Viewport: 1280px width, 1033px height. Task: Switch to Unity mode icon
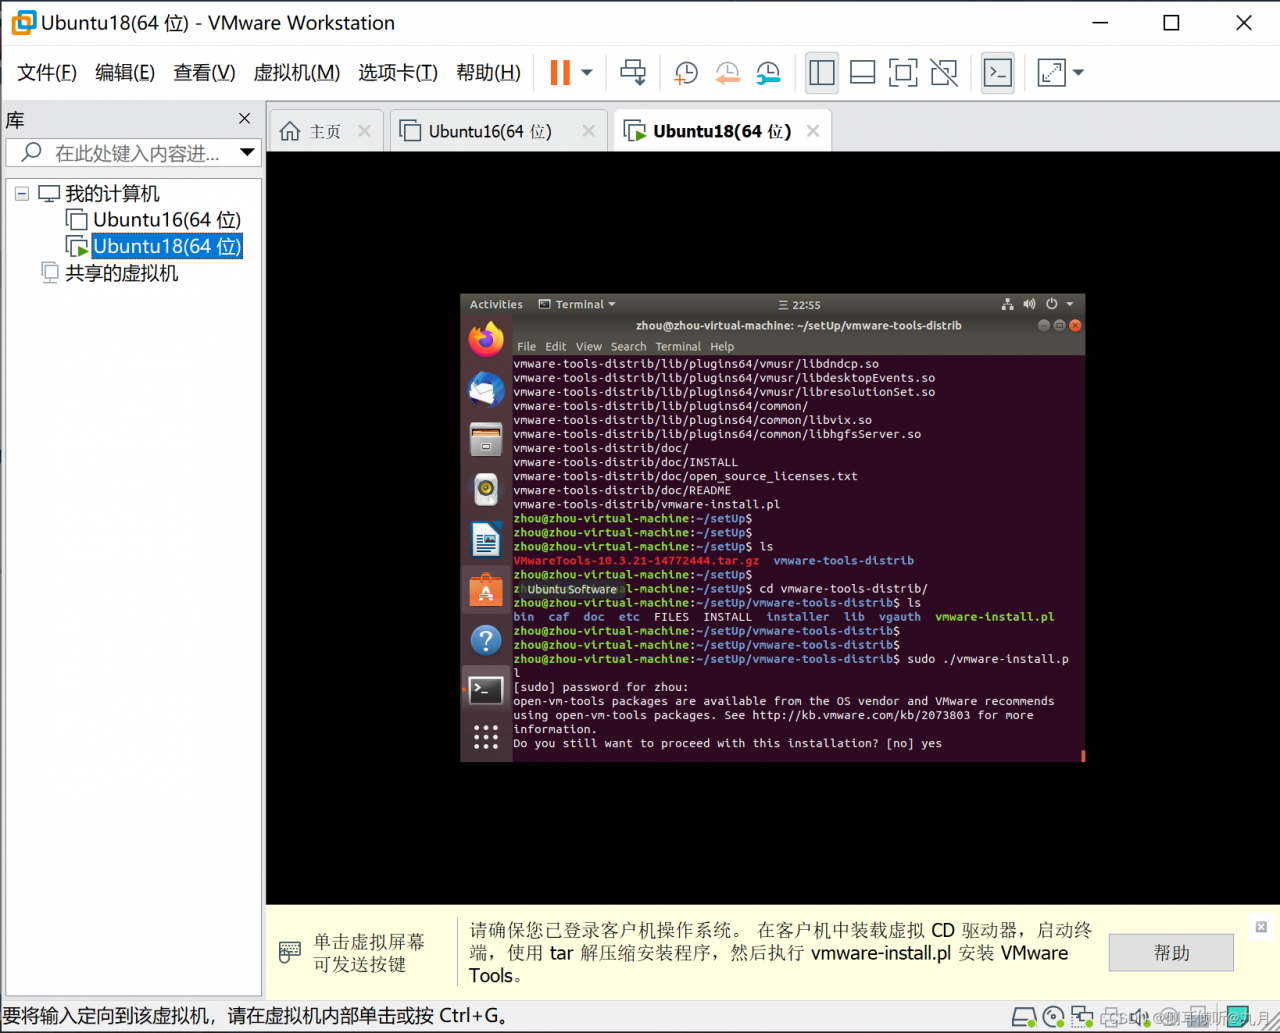944,72
